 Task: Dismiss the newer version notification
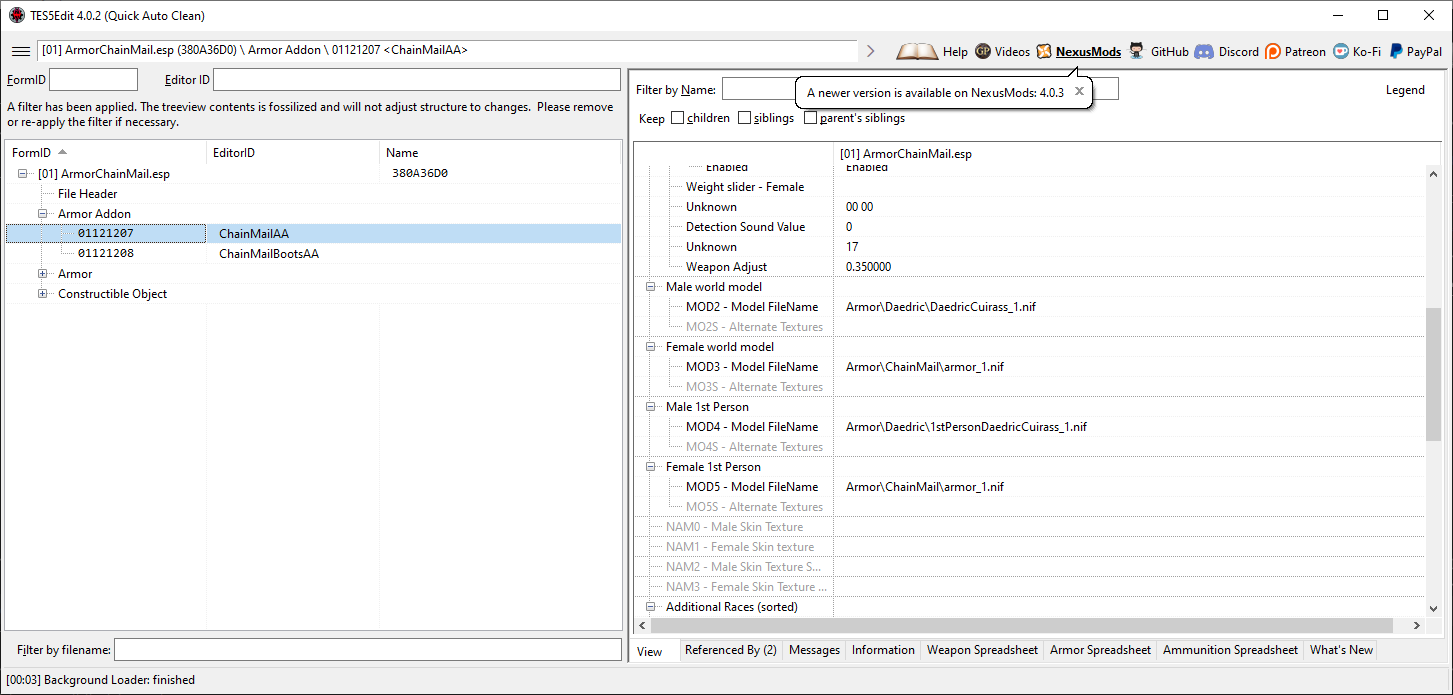coord(1079,91)
